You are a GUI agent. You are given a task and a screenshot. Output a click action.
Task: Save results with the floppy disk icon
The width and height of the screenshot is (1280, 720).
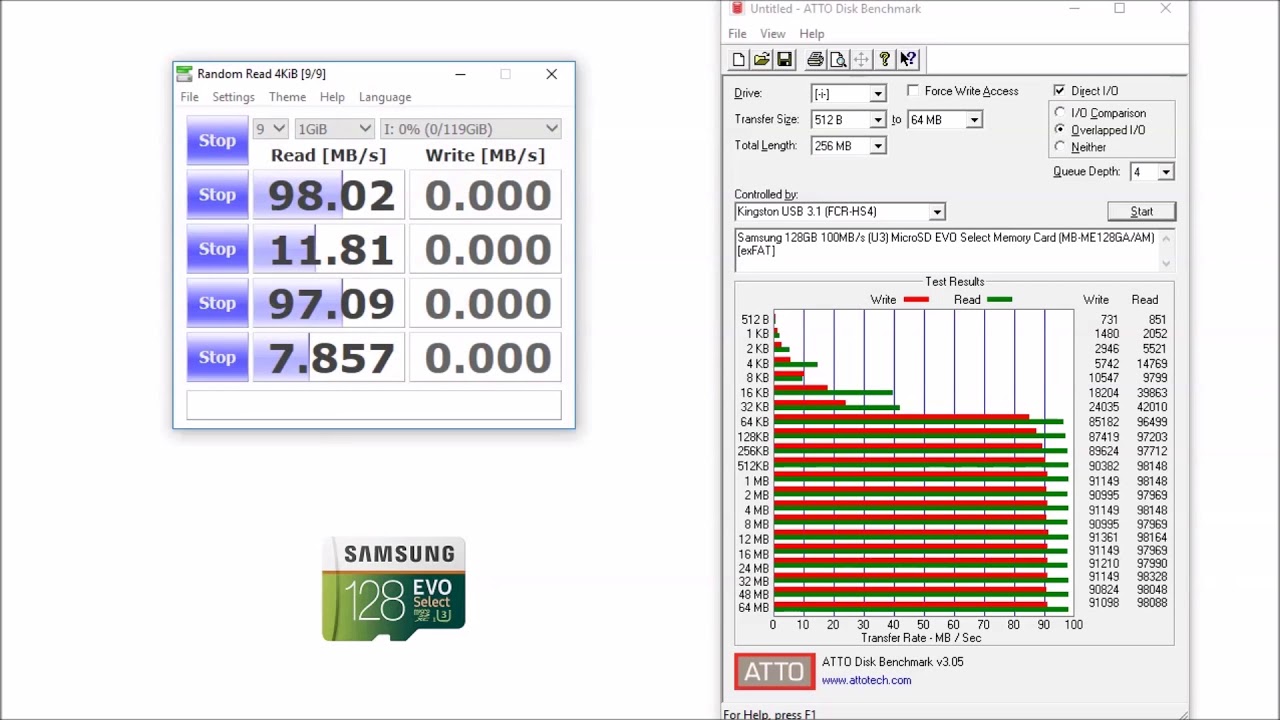(x=784, y=60)
